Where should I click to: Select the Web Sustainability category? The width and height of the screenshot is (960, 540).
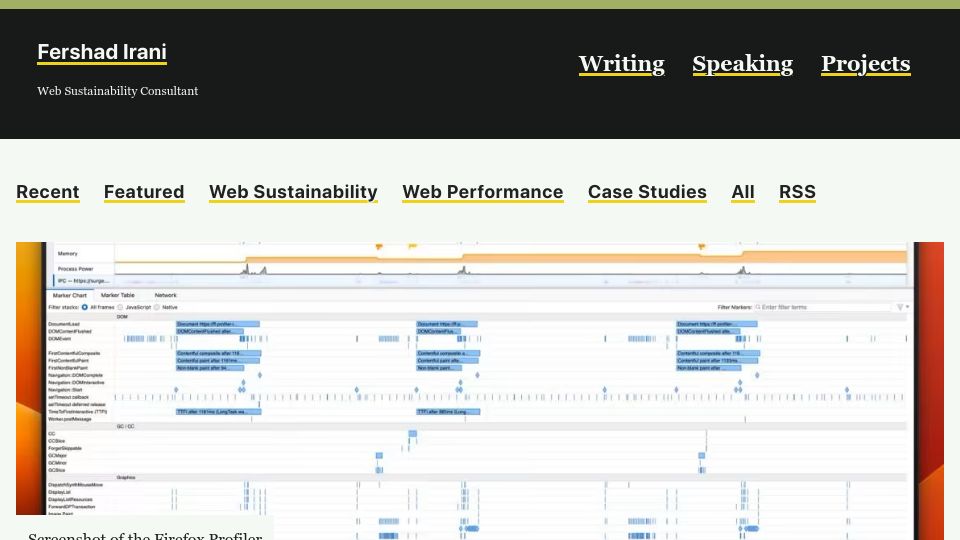(x=293, y=192)
